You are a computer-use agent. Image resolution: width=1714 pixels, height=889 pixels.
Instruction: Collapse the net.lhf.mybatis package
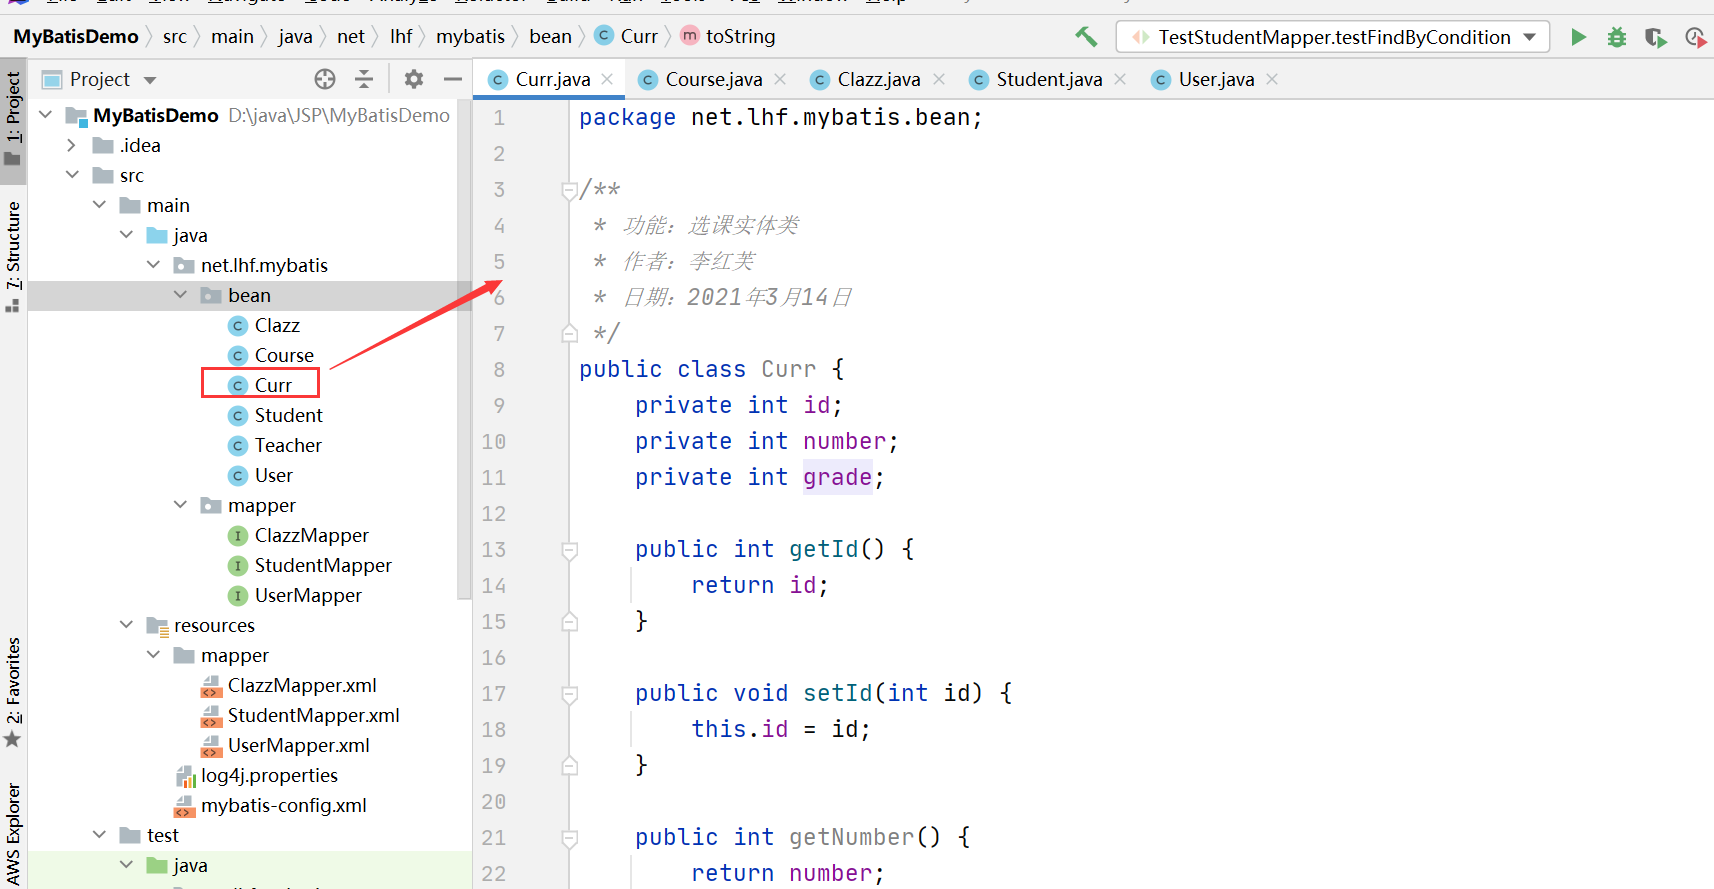pos(153,265)
